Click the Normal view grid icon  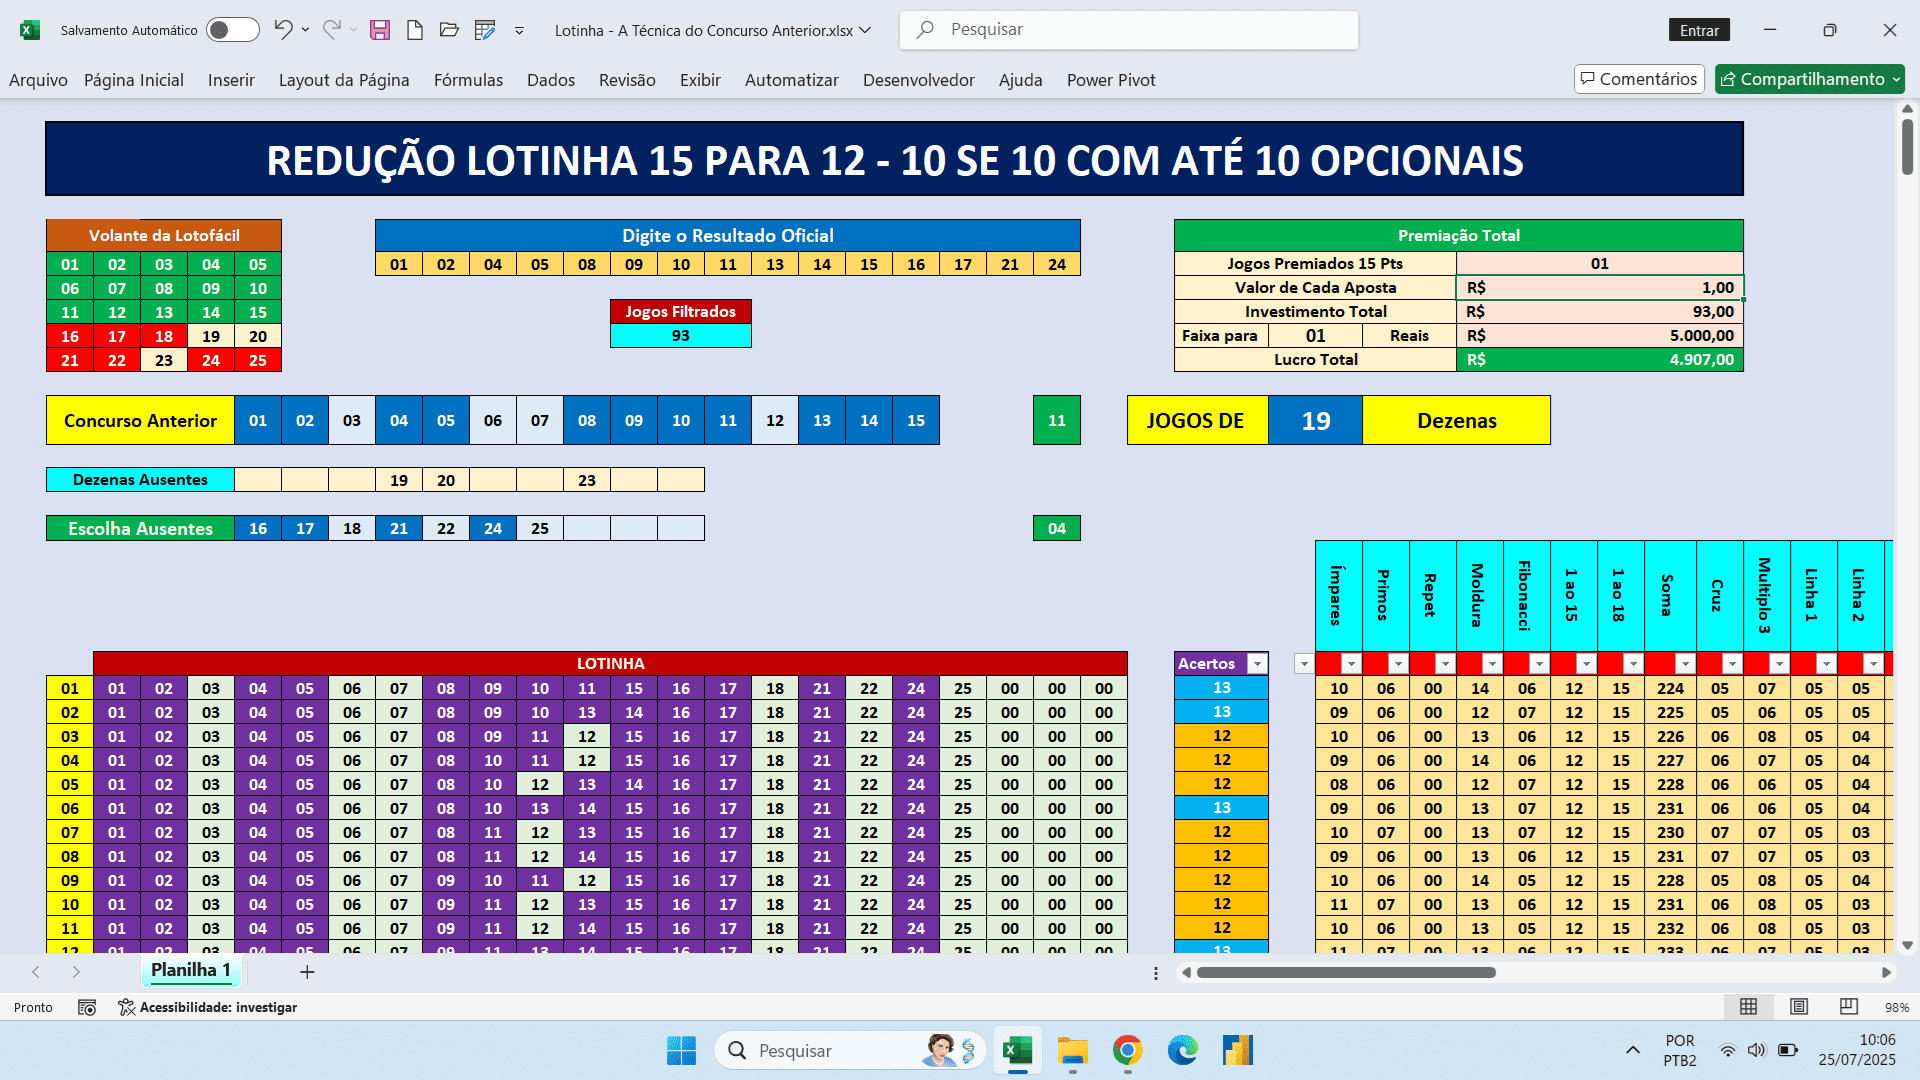click(1748, 1007)
